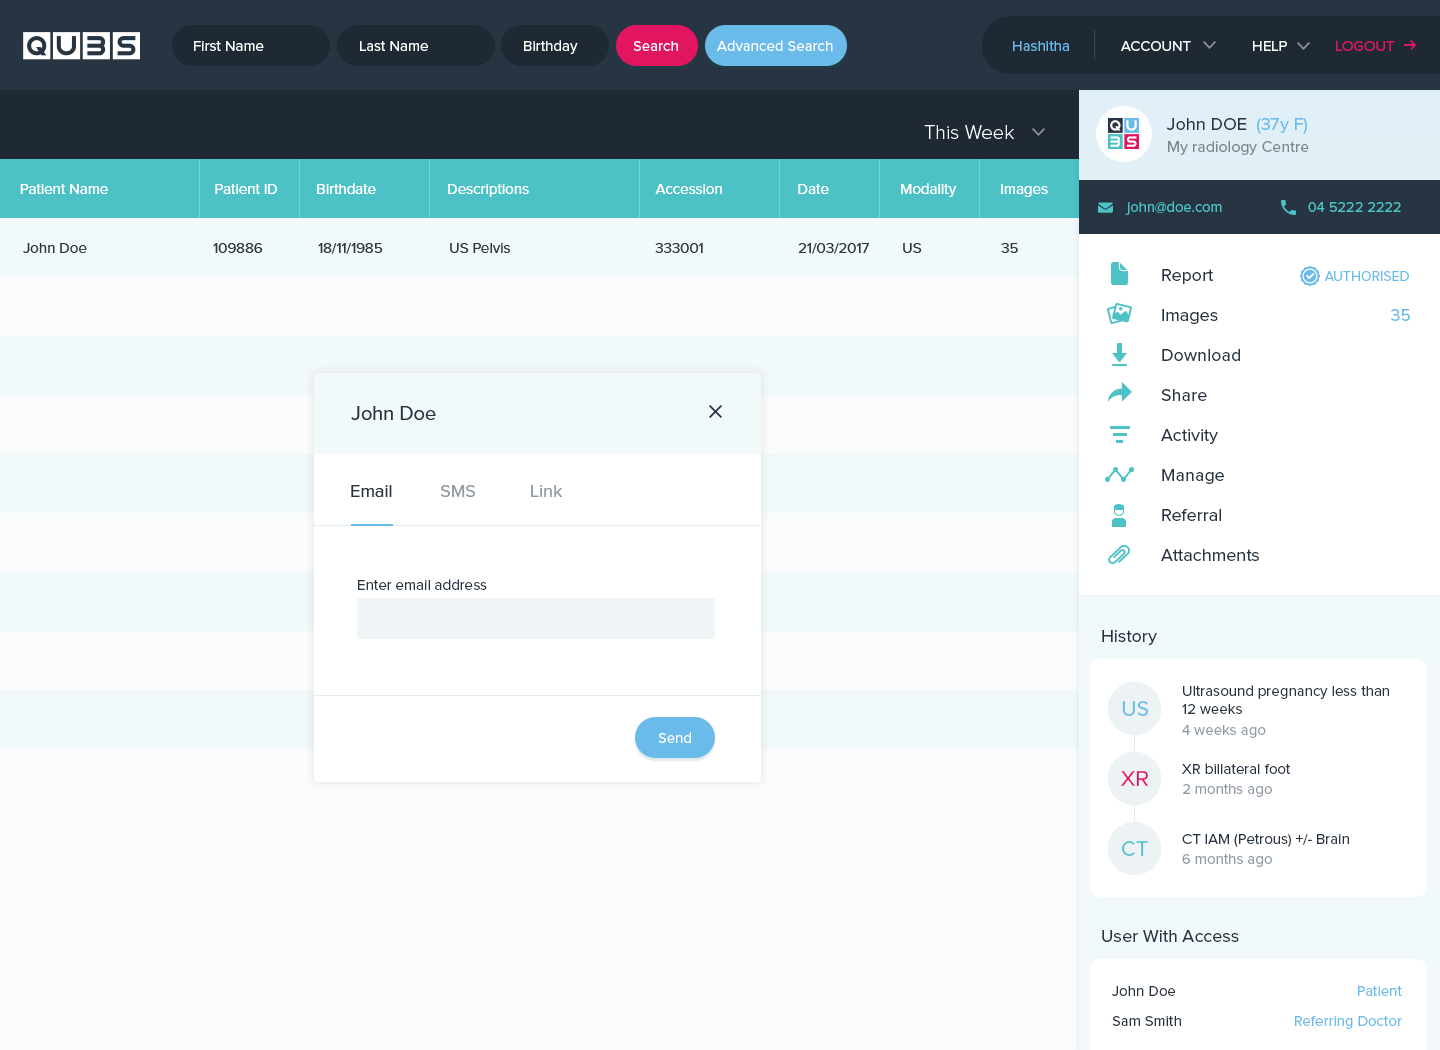Click the Manage graph icon

coord(1119,474)
